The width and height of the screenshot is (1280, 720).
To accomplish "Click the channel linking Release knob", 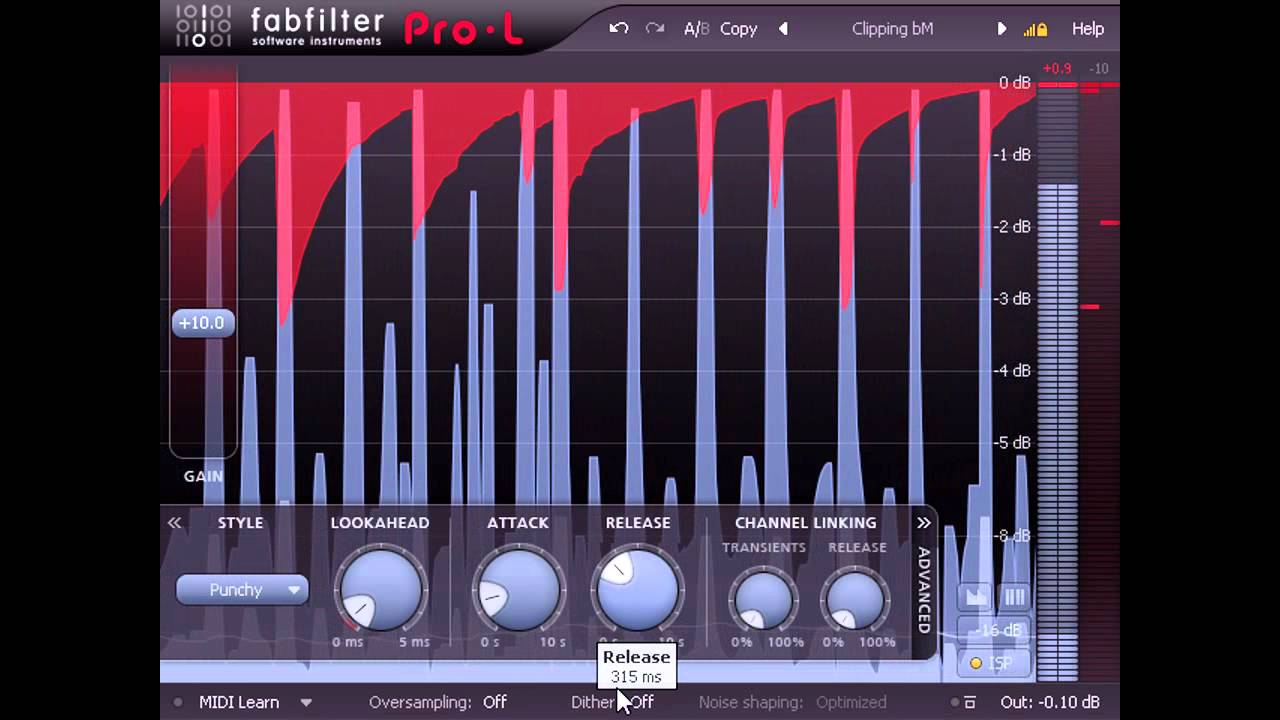I will click(x=856, y=599).
